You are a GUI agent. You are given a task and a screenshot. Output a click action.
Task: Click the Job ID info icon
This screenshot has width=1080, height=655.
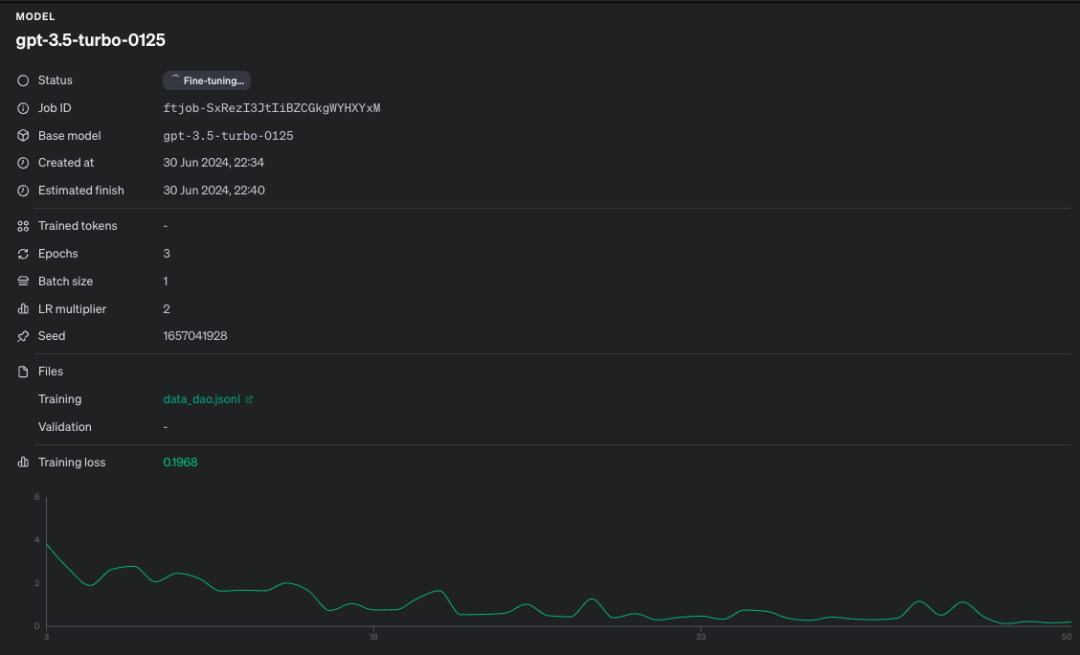[23, 108]
